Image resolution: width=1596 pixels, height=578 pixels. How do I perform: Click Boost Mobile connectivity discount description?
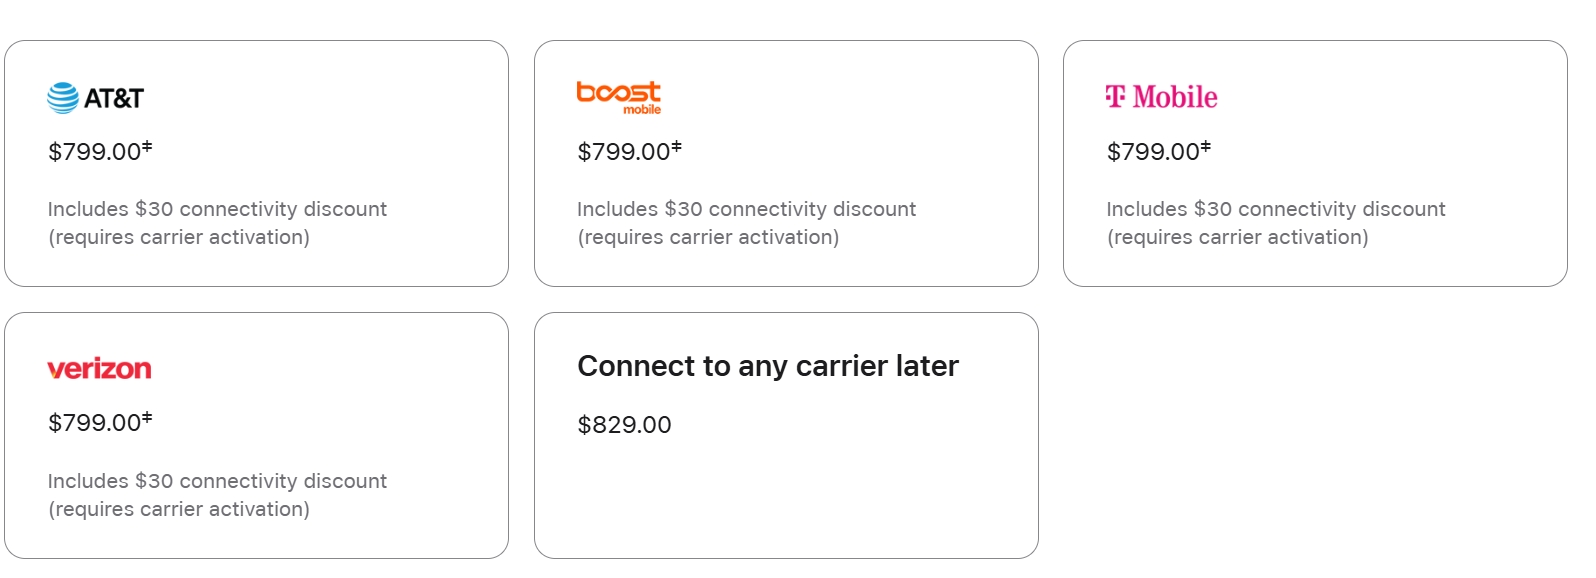(x=746, y=223)
